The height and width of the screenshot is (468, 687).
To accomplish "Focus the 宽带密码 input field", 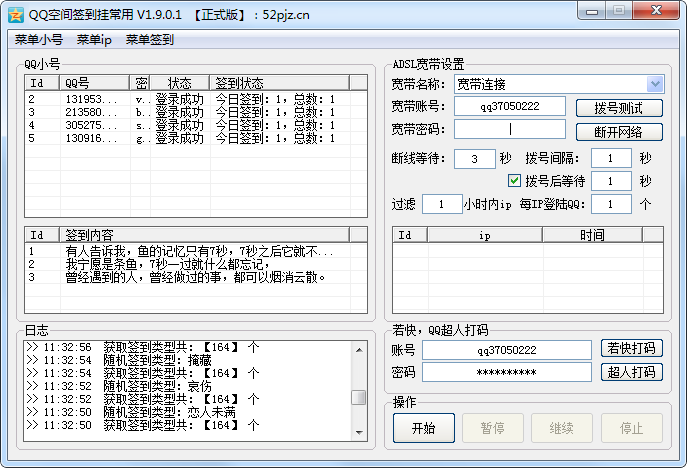I will coord(510,129).
